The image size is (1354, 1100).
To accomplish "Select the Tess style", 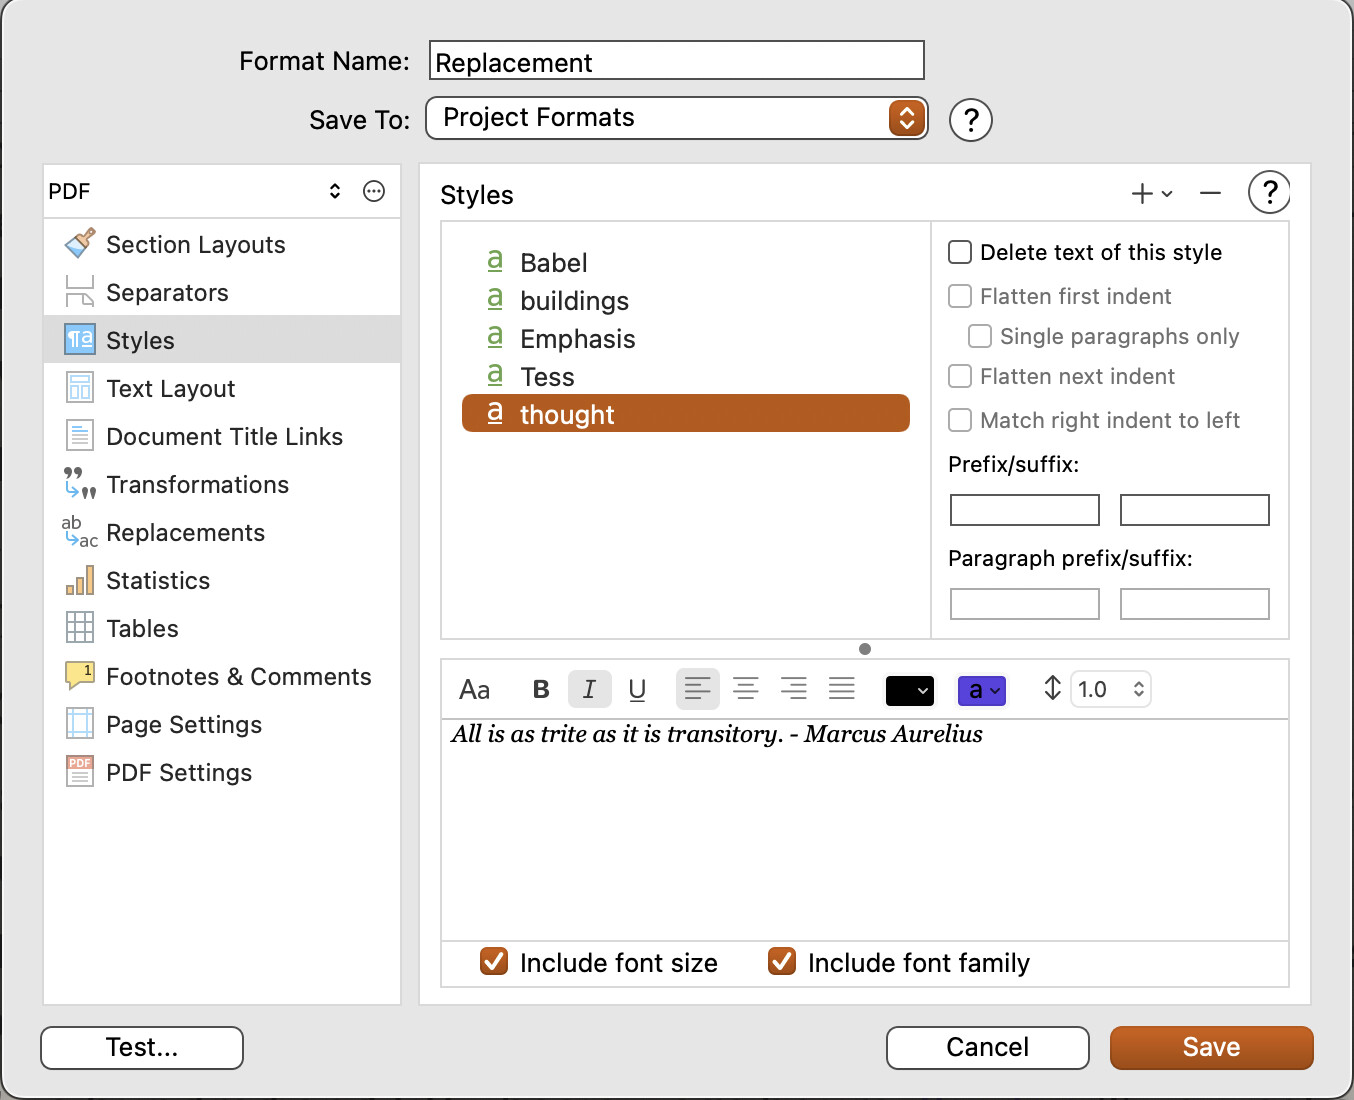I will coord(686,377).
